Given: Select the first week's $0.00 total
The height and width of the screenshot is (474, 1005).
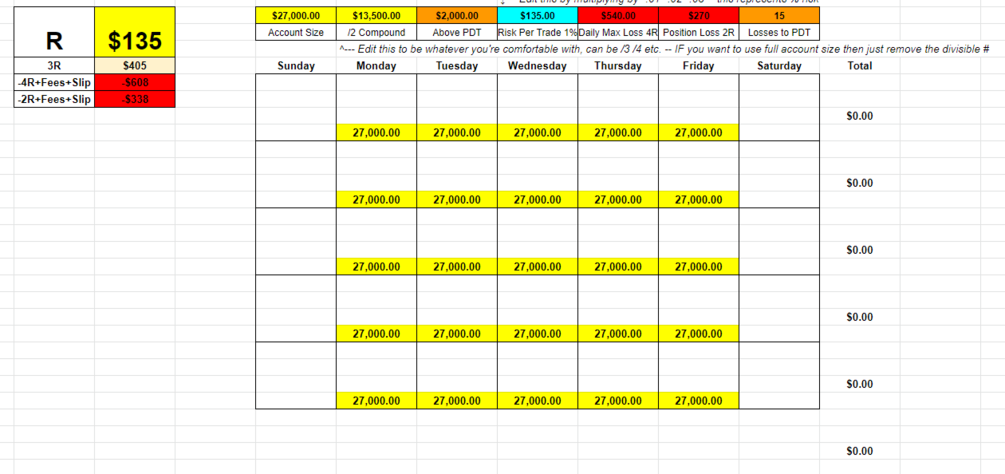Looking at the screenshot, I should [x=860, y=116].
